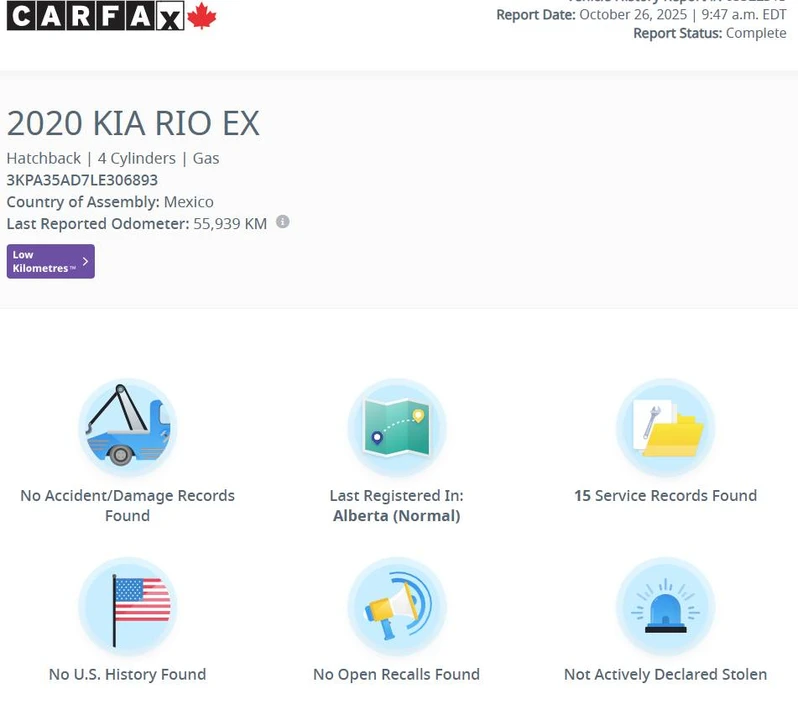Click Country of Assembly: Mexico text
The height and width of the screenshot is (720, 798).
(110, 202)
